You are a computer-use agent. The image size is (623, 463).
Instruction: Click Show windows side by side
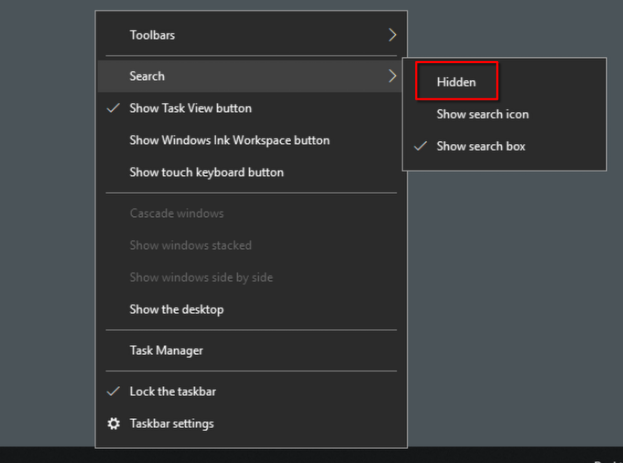click(251, 277)
